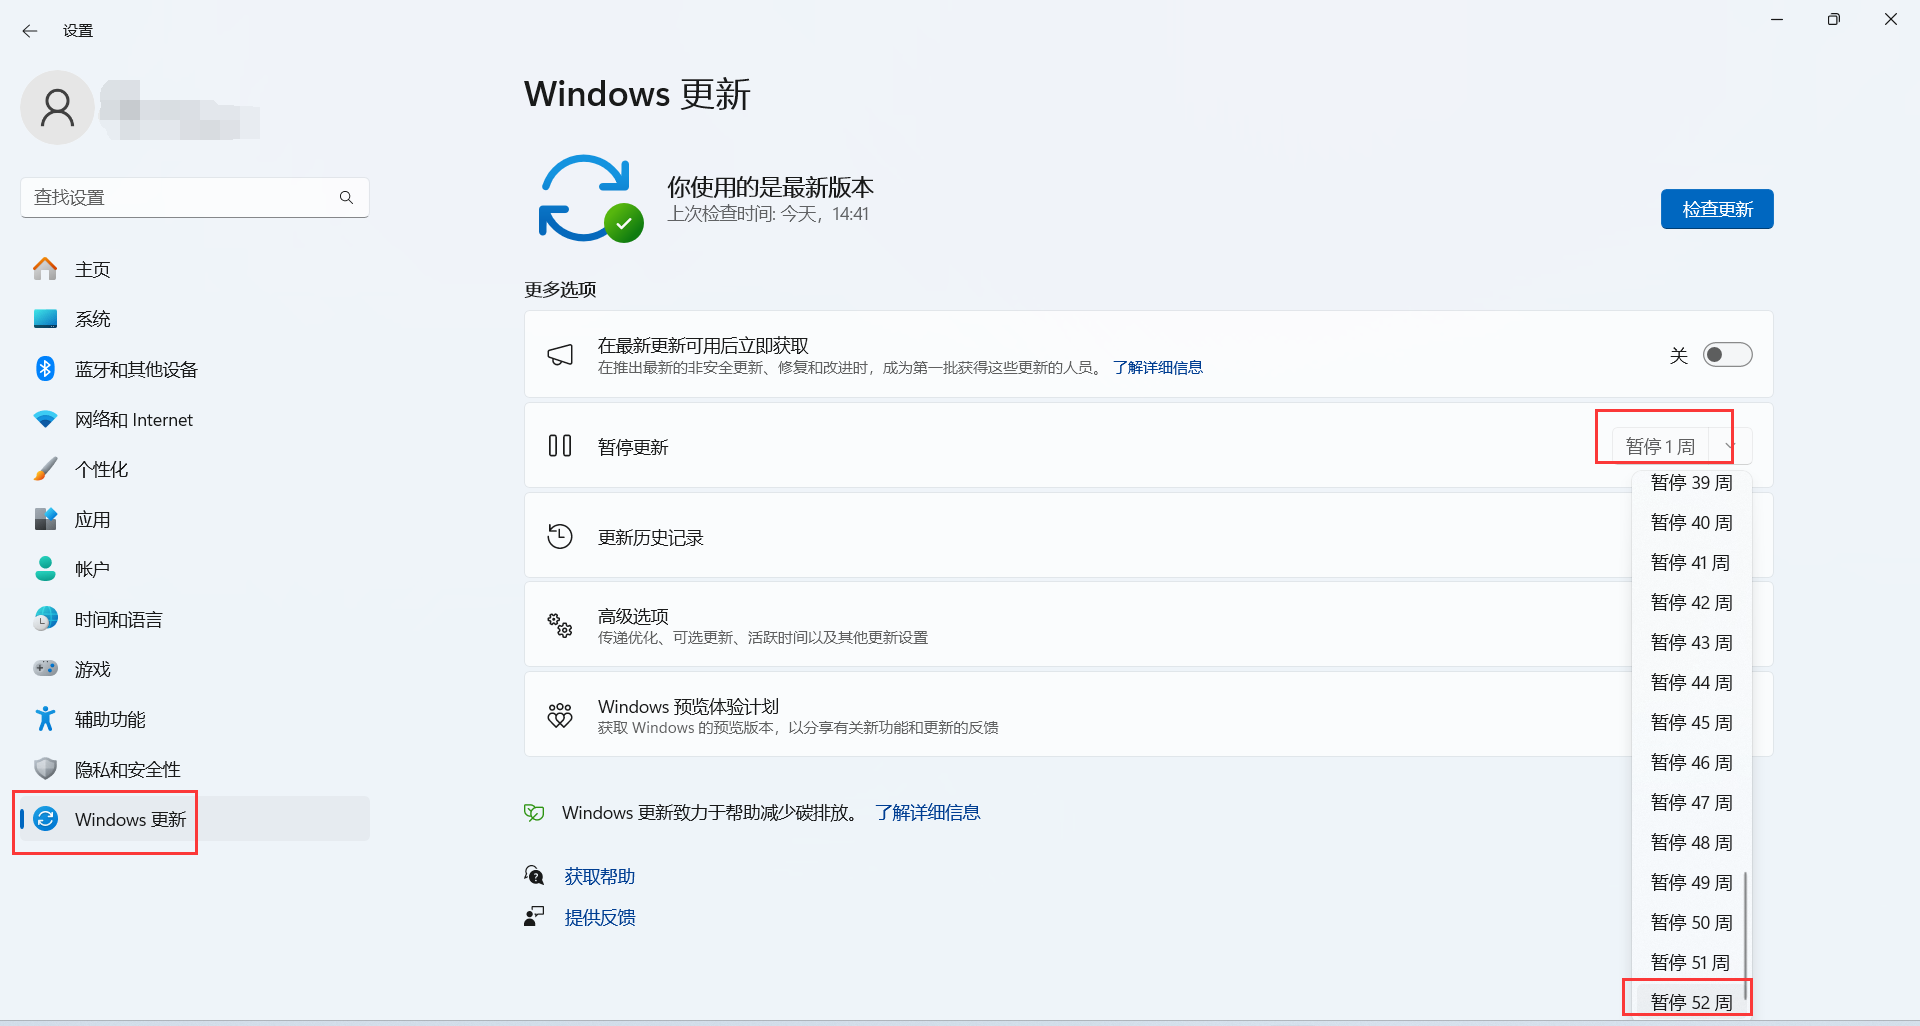Select 暂停 51 周 entry
The image size is (1920, 1026).
pos(1689,963)
